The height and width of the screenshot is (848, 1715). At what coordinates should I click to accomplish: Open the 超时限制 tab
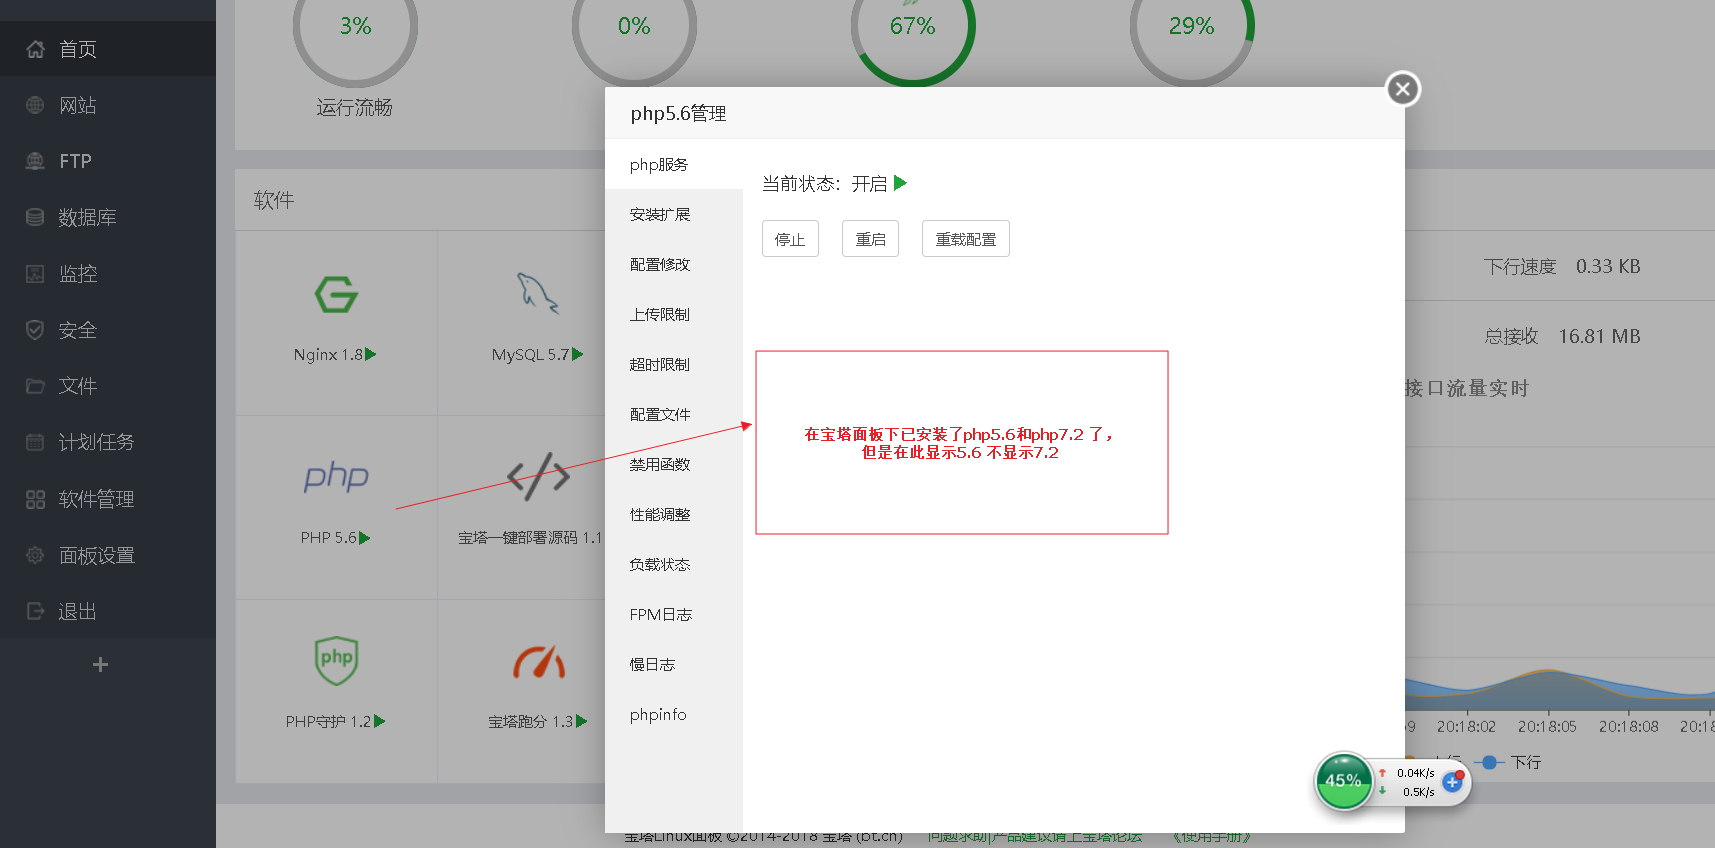pyautogui.click(x=674, y=365)
